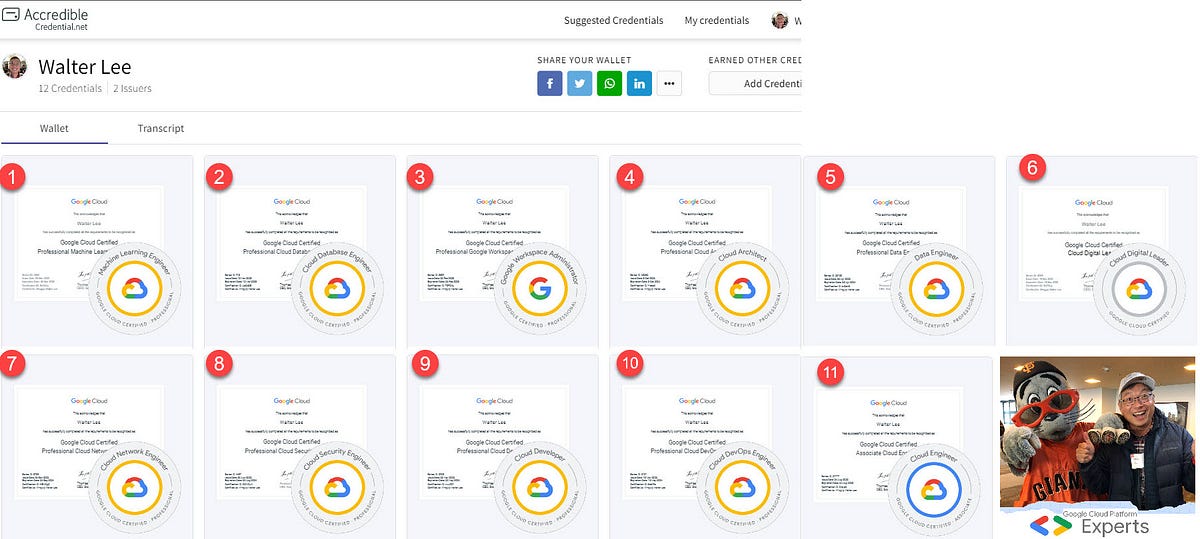Open Professional Data Engineer certificate card

point(899,251)
